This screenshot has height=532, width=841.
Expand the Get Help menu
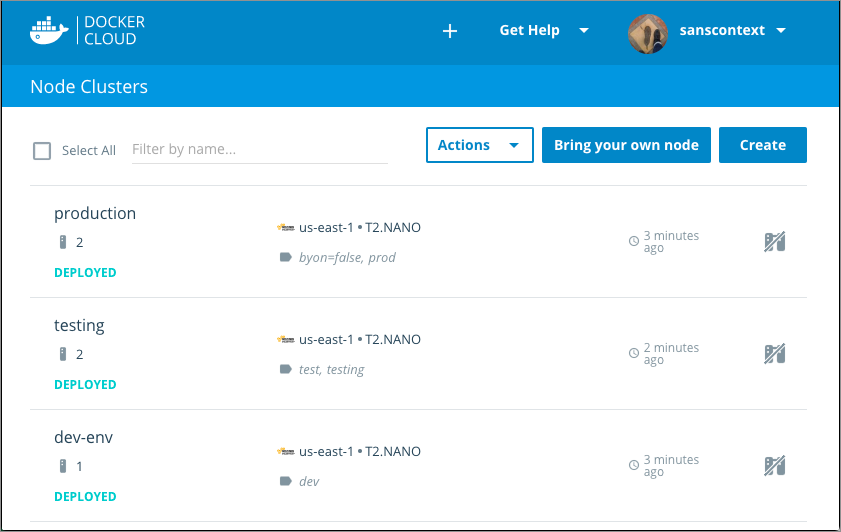click(544, 31)
